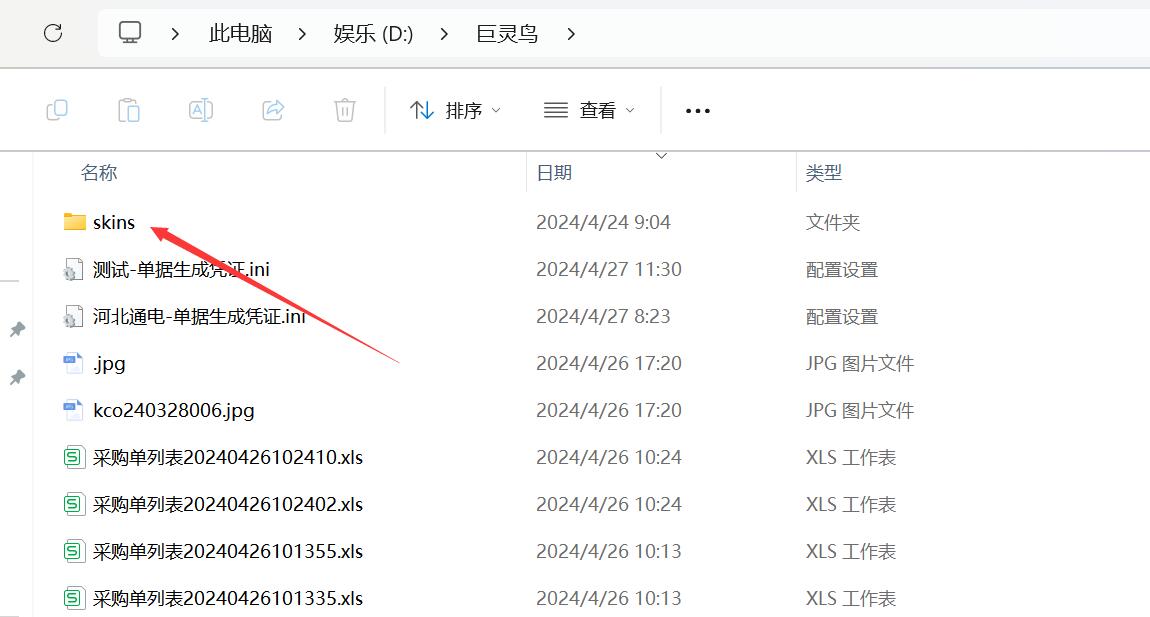Viewport: 1150px width, 617px height.
Task: Select 采购单列表20240426102410.xls spreadsheet
Action: click(227, 457)
